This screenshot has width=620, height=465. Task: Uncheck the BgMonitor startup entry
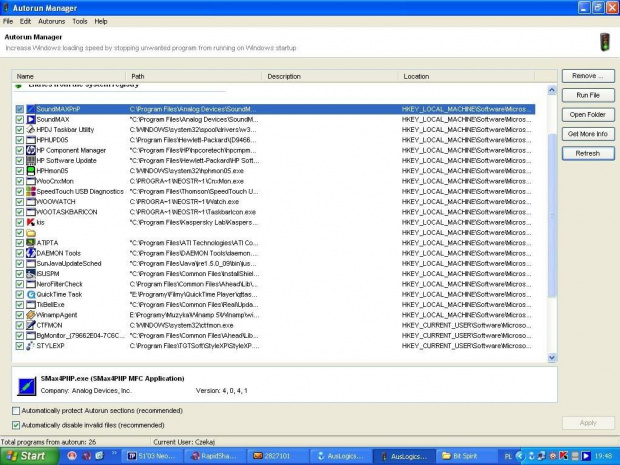click(19, 335)
